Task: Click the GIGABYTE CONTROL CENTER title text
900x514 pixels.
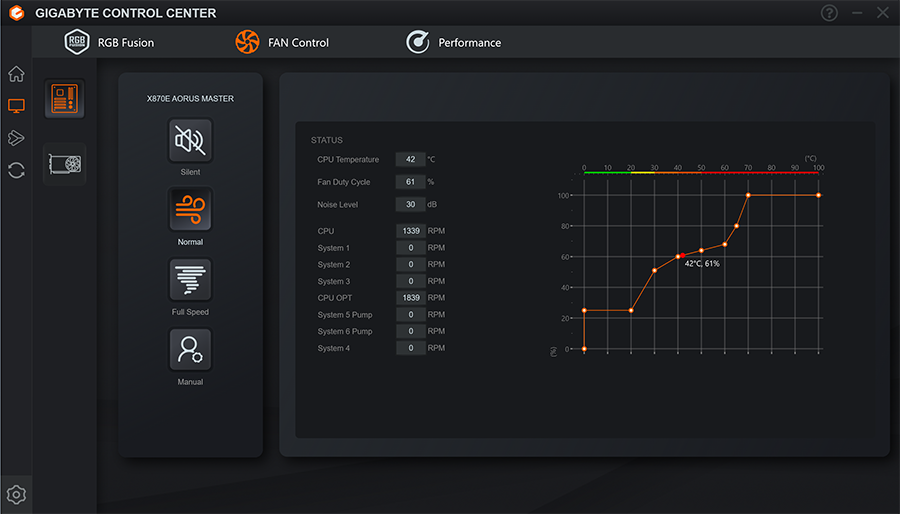Action: click(x=126, y=13)
